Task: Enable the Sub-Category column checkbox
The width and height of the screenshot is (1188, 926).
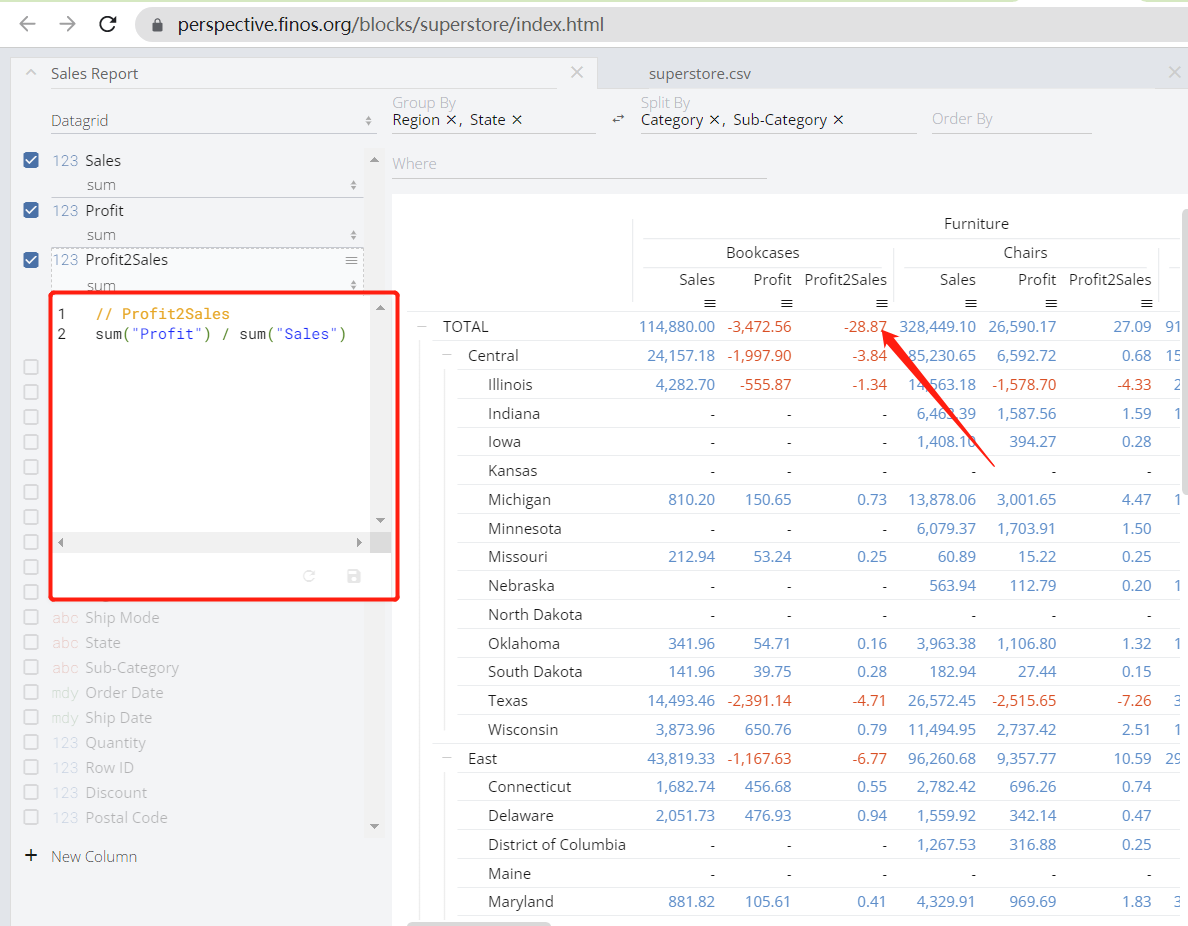Action: (x=31, y=667)
